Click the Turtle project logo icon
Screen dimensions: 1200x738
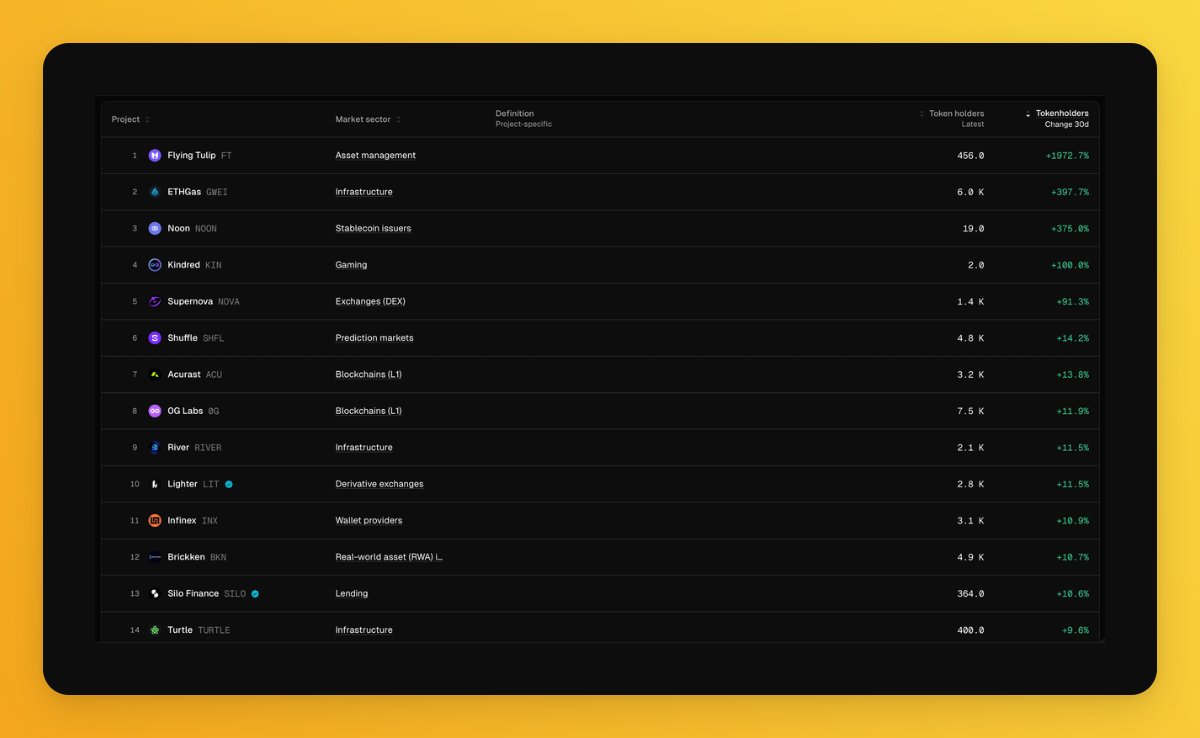[155, 630]
